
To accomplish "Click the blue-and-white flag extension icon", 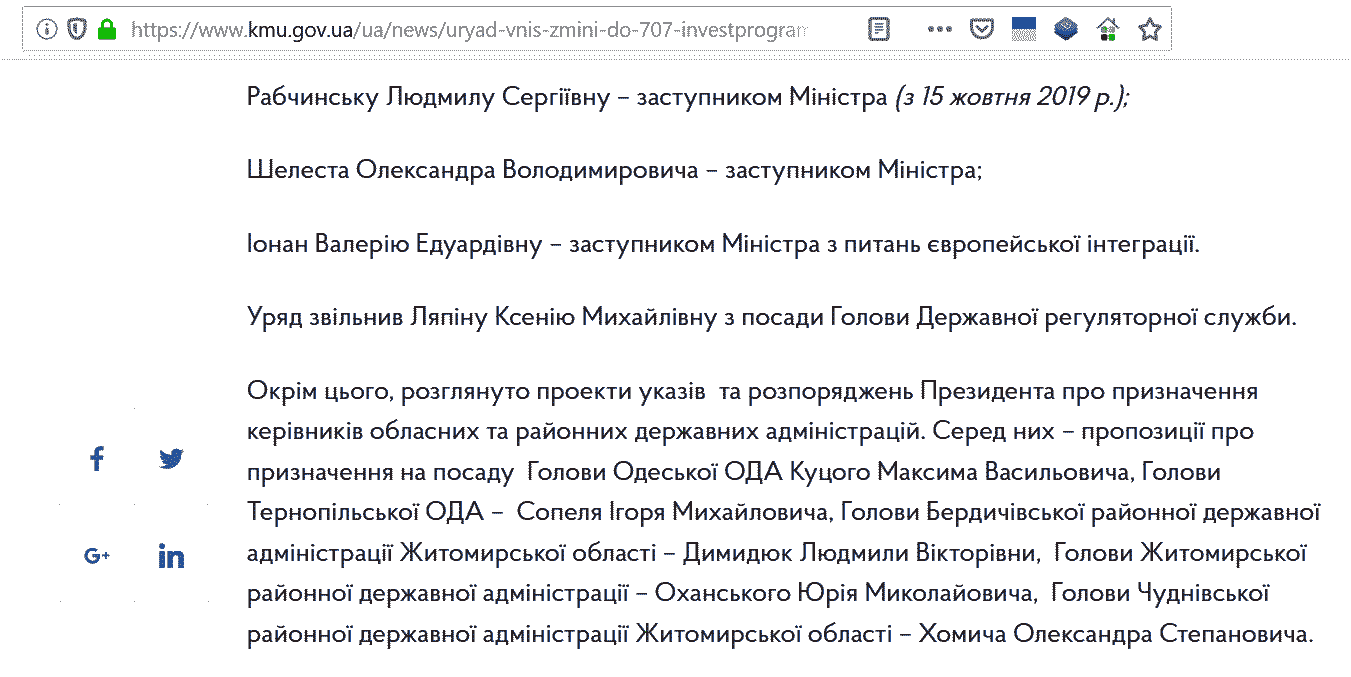I will pyautogui.click(x=1024, y=29).
